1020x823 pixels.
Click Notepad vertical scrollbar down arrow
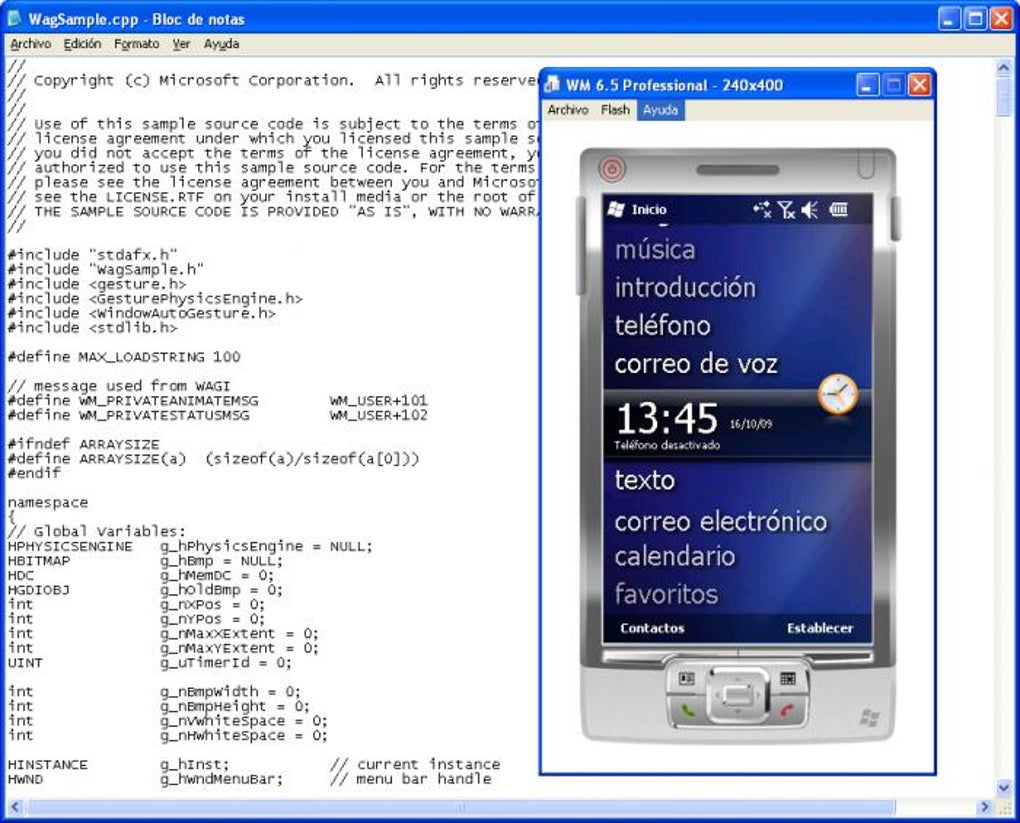[x=1004, y=787]
